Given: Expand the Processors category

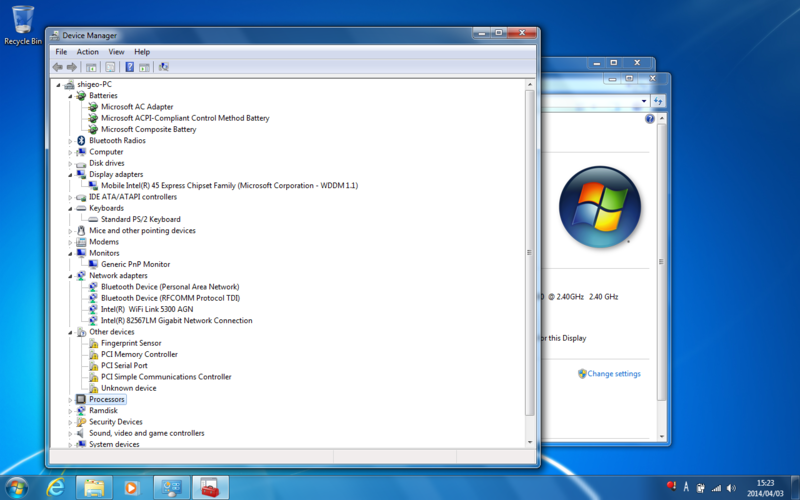Looking at the screenshot, I should [70, 399].
